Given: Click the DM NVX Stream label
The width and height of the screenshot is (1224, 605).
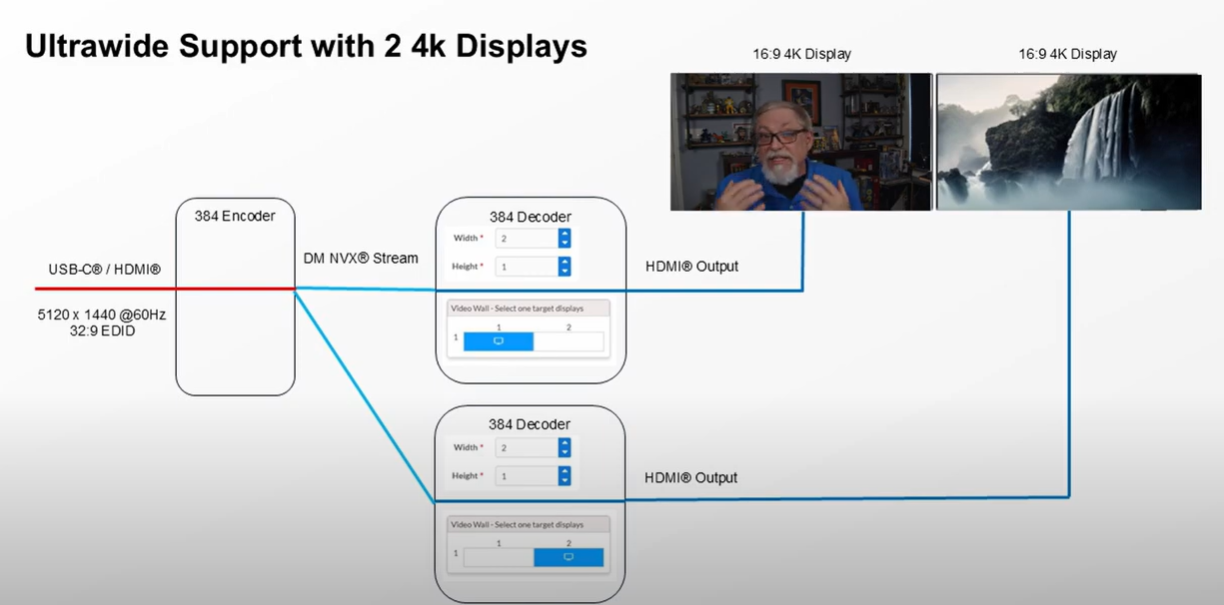Looking at the screenshot, I should pyautogui.click(x=360, y=258).
